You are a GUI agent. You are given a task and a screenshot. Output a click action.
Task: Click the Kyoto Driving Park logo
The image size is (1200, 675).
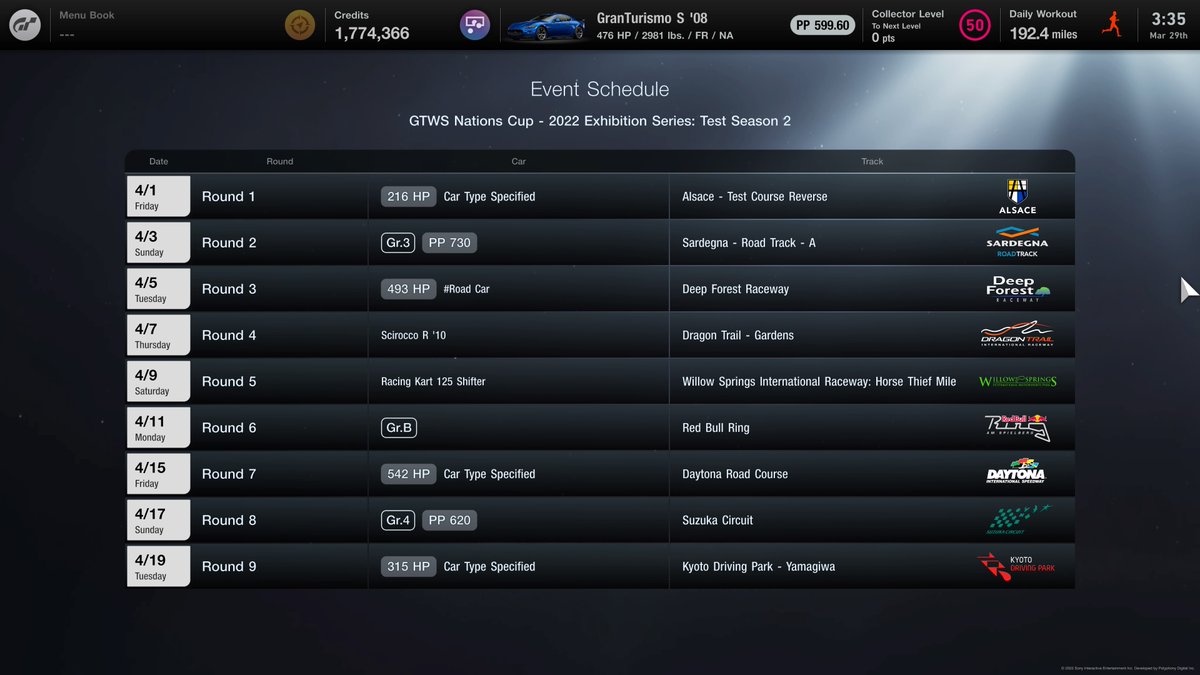point(1017,567)
